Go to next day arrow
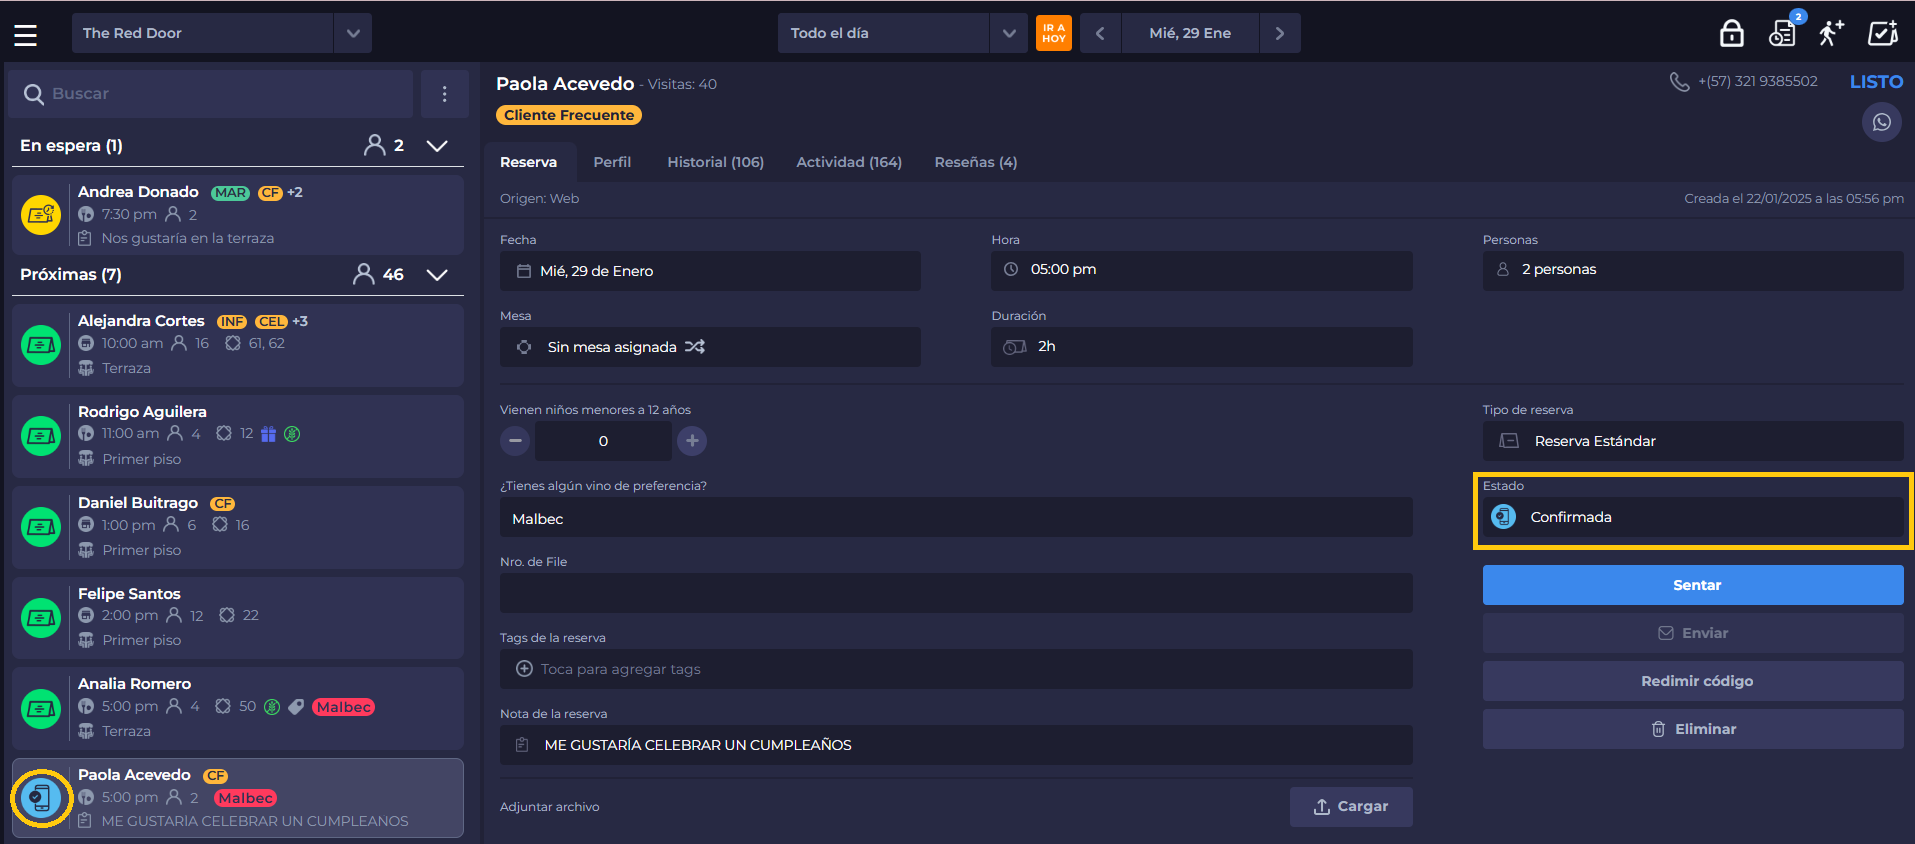This screenshot has height=844, width=1915. coord(1280,33)
